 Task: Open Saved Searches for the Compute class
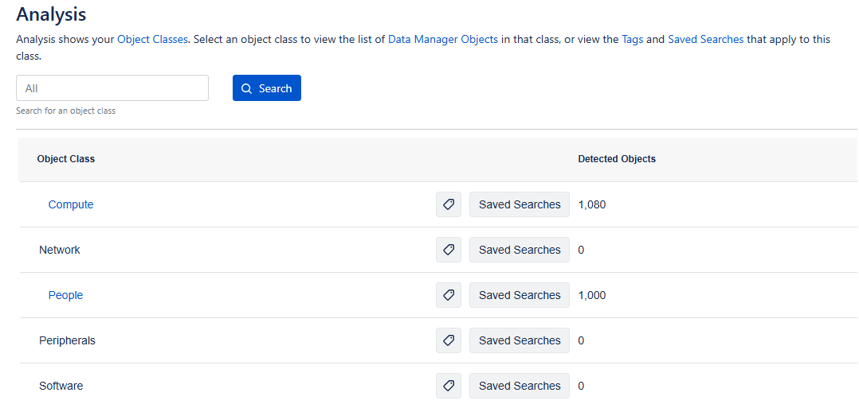519,204
